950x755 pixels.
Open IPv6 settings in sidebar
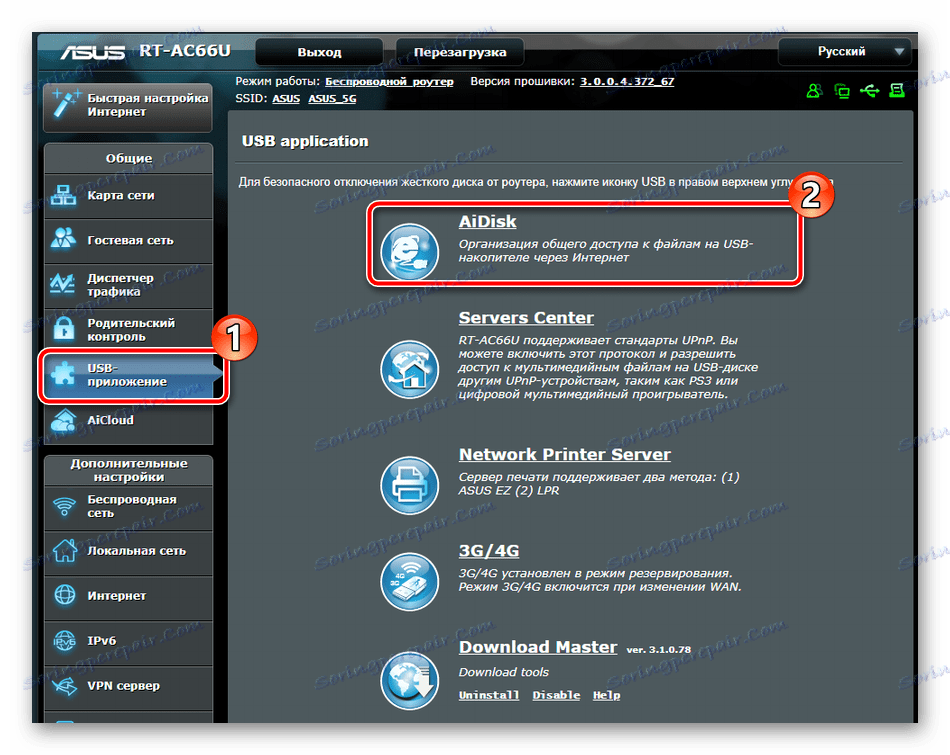[128, 641]
